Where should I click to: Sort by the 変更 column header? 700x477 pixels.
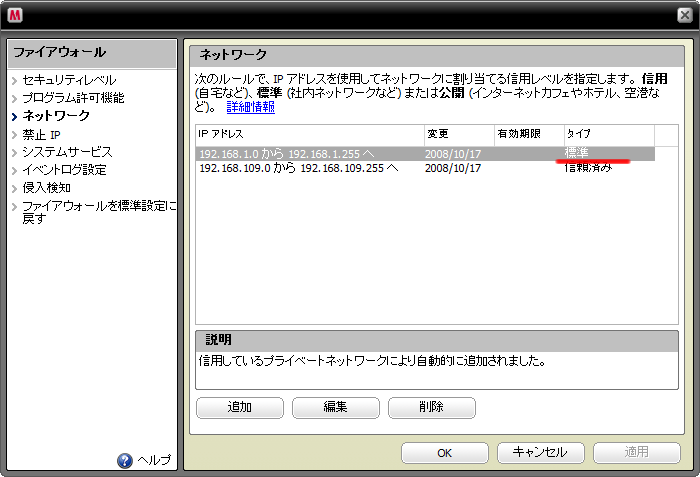pos(458,134)
